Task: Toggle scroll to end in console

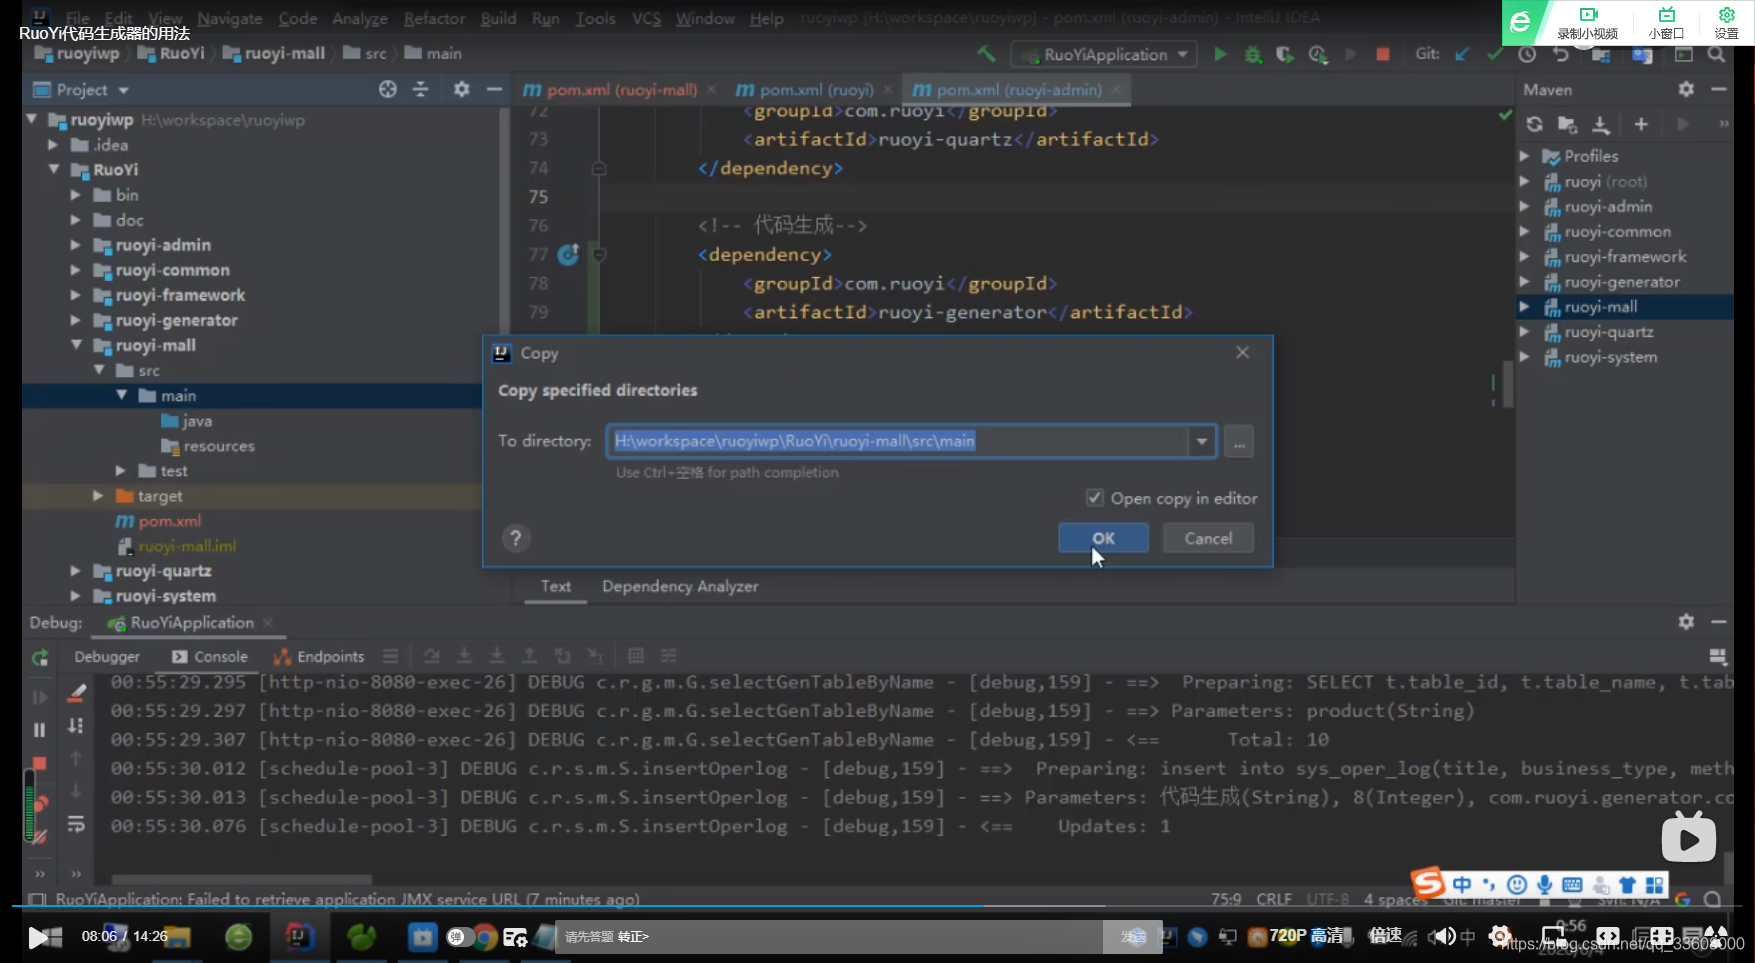Action: tap(76, 725)
